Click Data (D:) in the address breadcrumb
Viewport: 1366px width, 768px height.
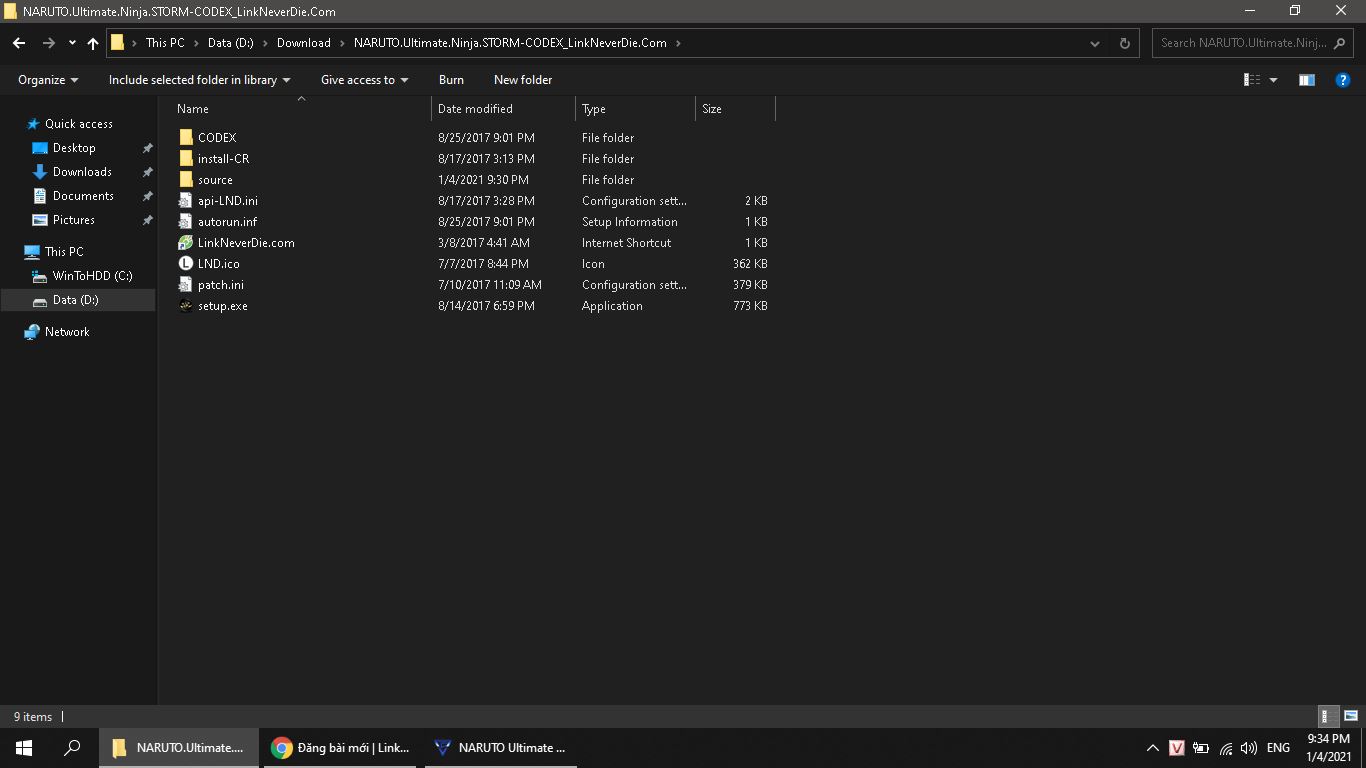232,43
